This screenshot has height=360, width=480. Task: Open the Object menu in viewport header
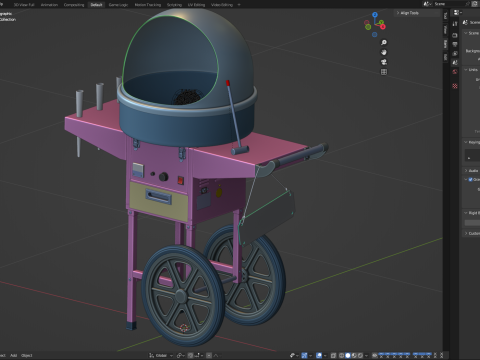pyautogui.click(x=27, y=355)
